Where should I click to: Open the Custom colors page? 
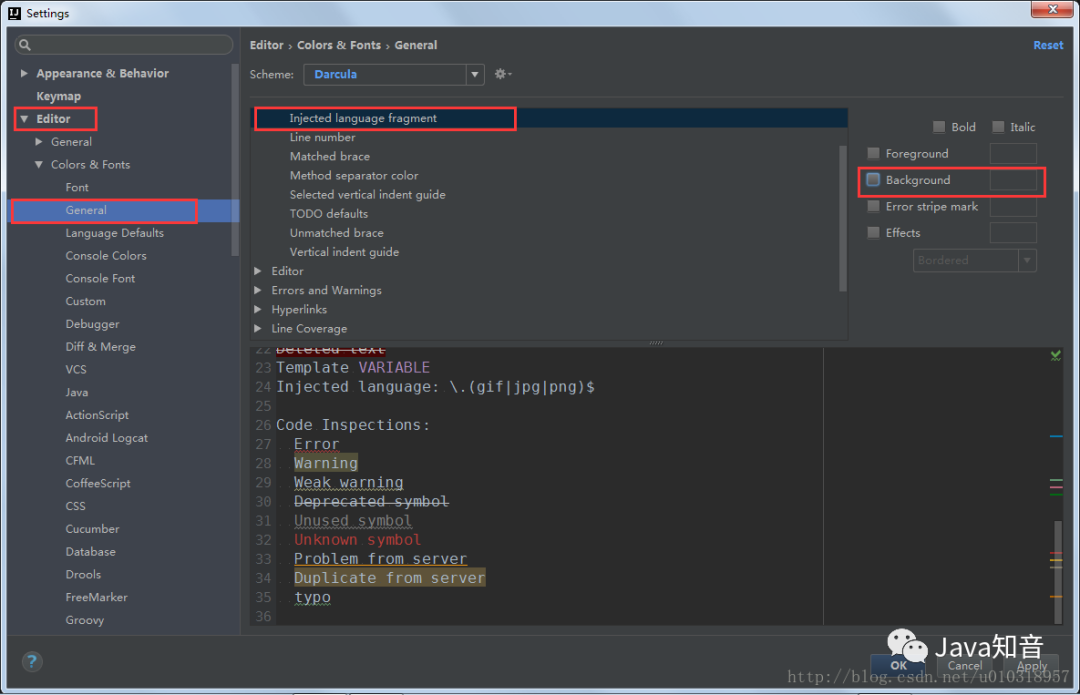click(x=85, y=301)
